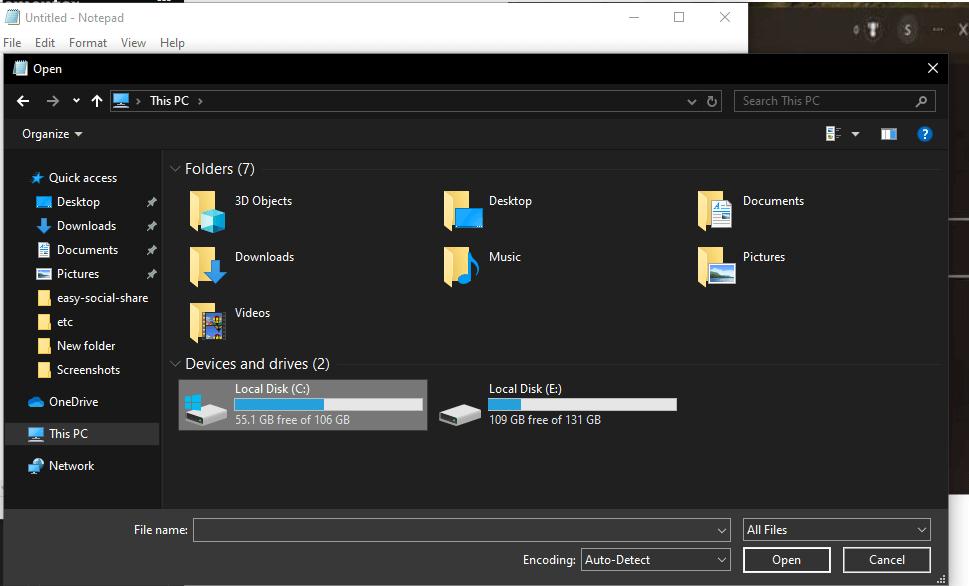
Task: Select Local Disk (E:) drive icon
Action: click(460, 414)
